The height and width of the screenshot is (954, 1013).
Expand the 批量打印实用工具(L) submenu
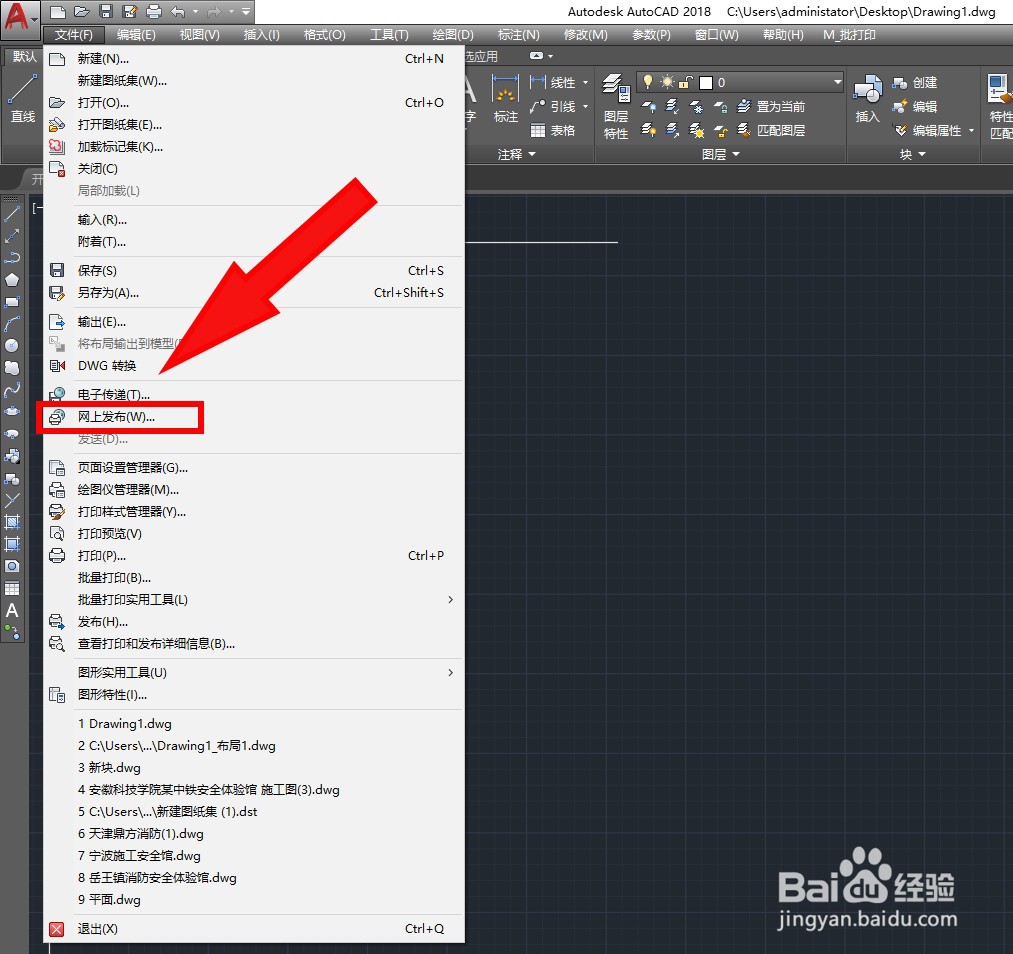click(254, 600)
